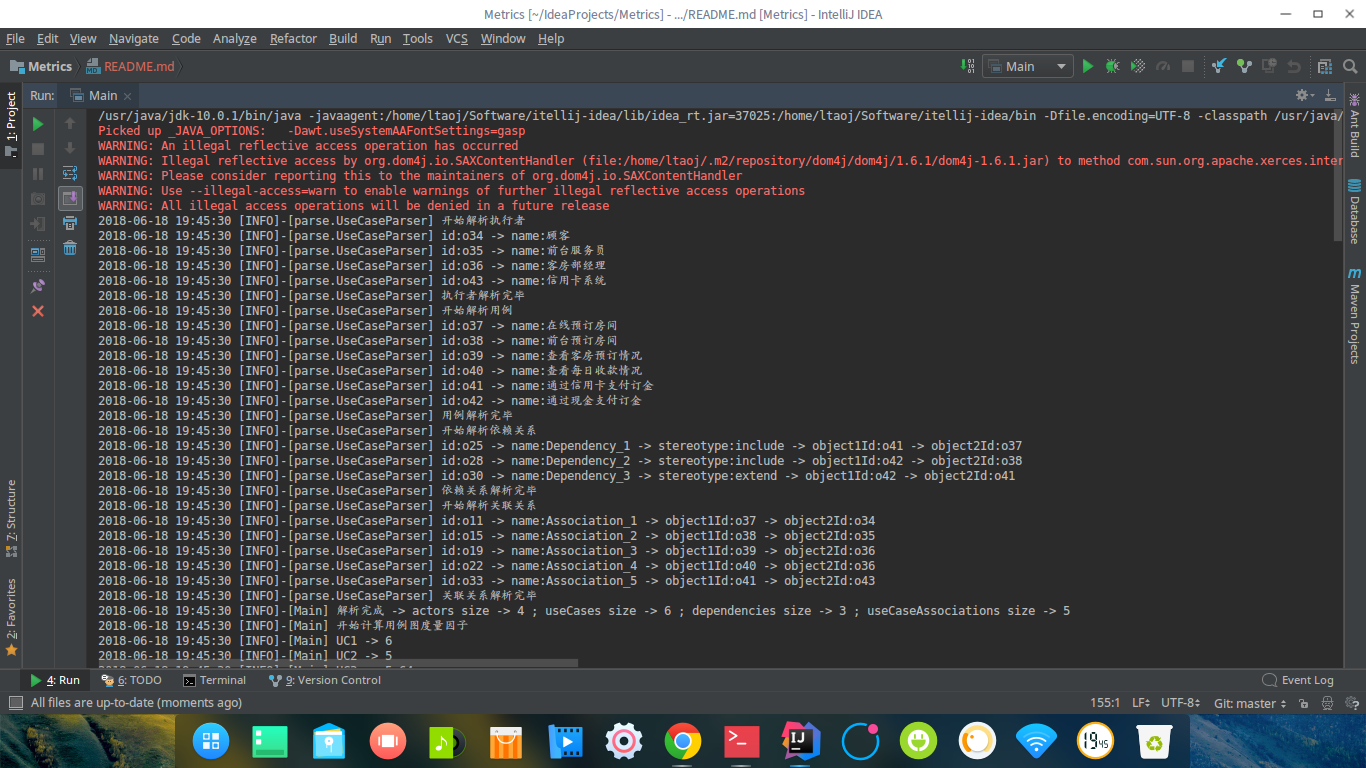
Task: Click the Pause output icon in Run panel
Action: pyautogui.click(x=38, y=174)
